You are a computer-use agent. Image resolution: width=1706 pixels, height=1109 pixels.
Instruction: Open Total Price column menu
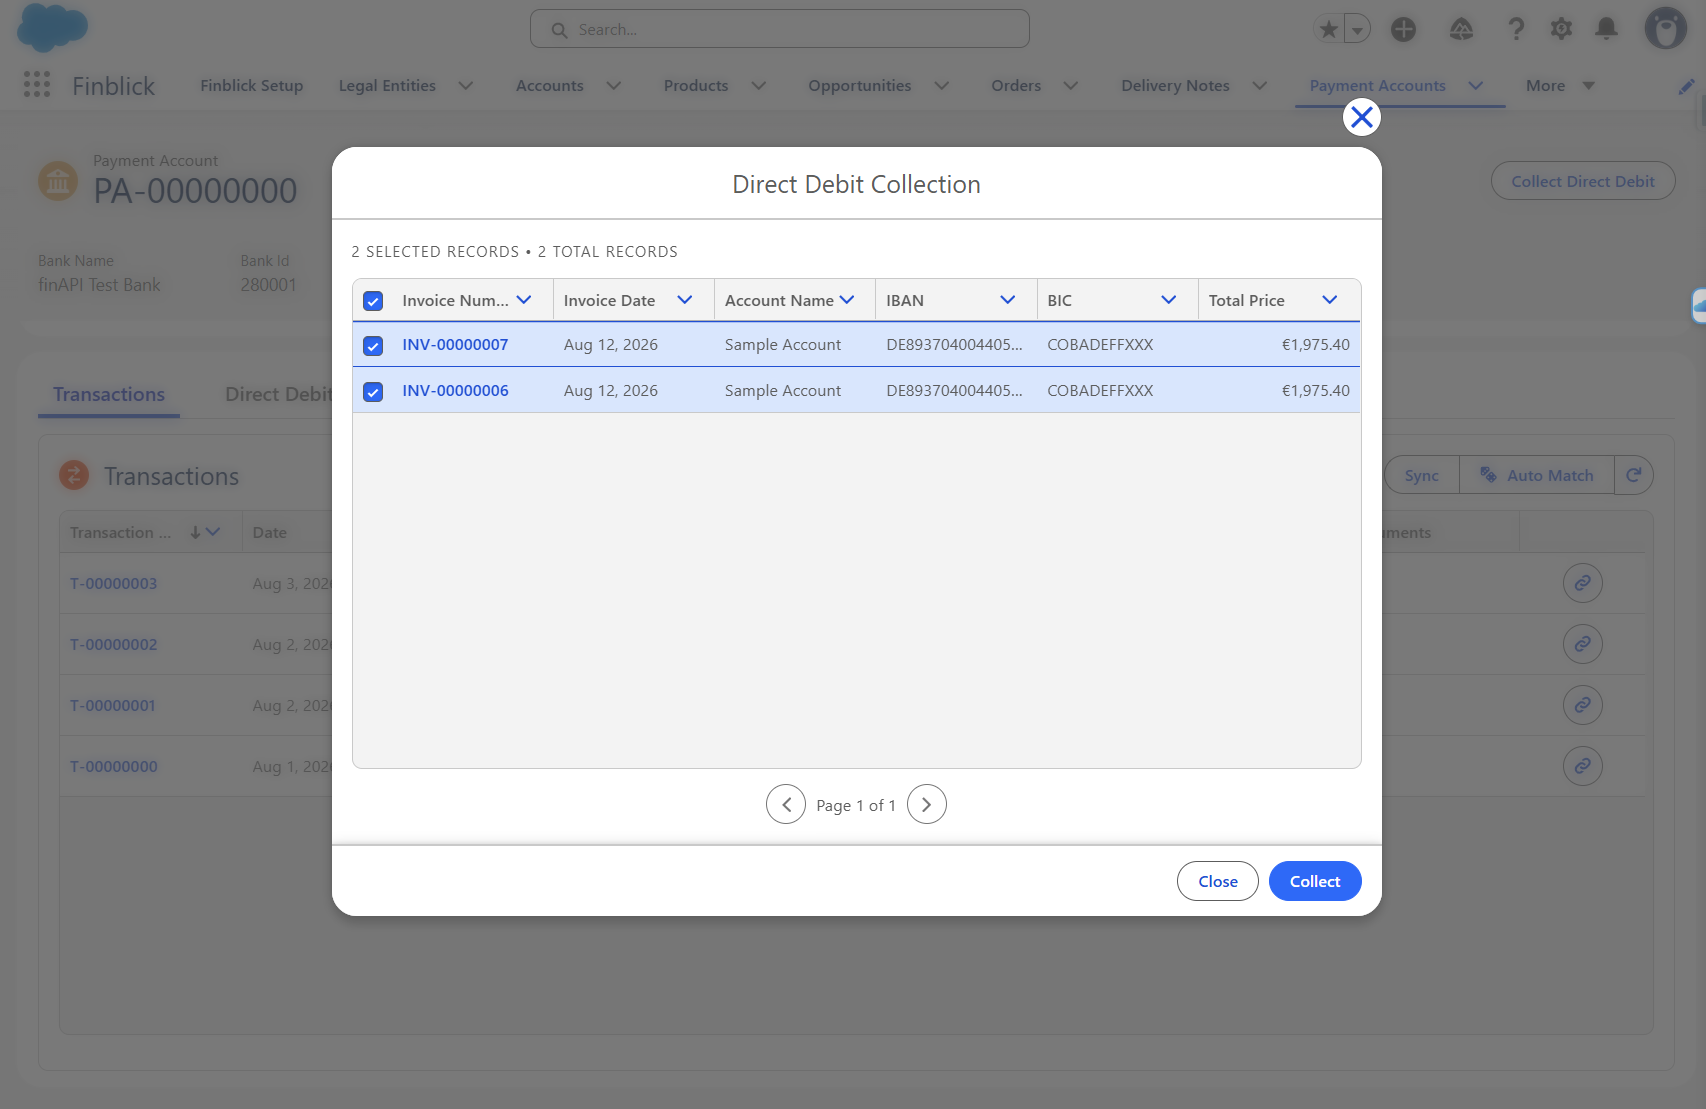pyautogui.click(x=1330, y=300)
